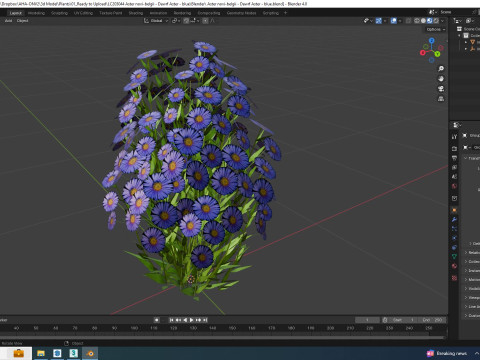Open the Tool properties tab
The width and height of the screenshot is (480, 360).
click(454, 137)
